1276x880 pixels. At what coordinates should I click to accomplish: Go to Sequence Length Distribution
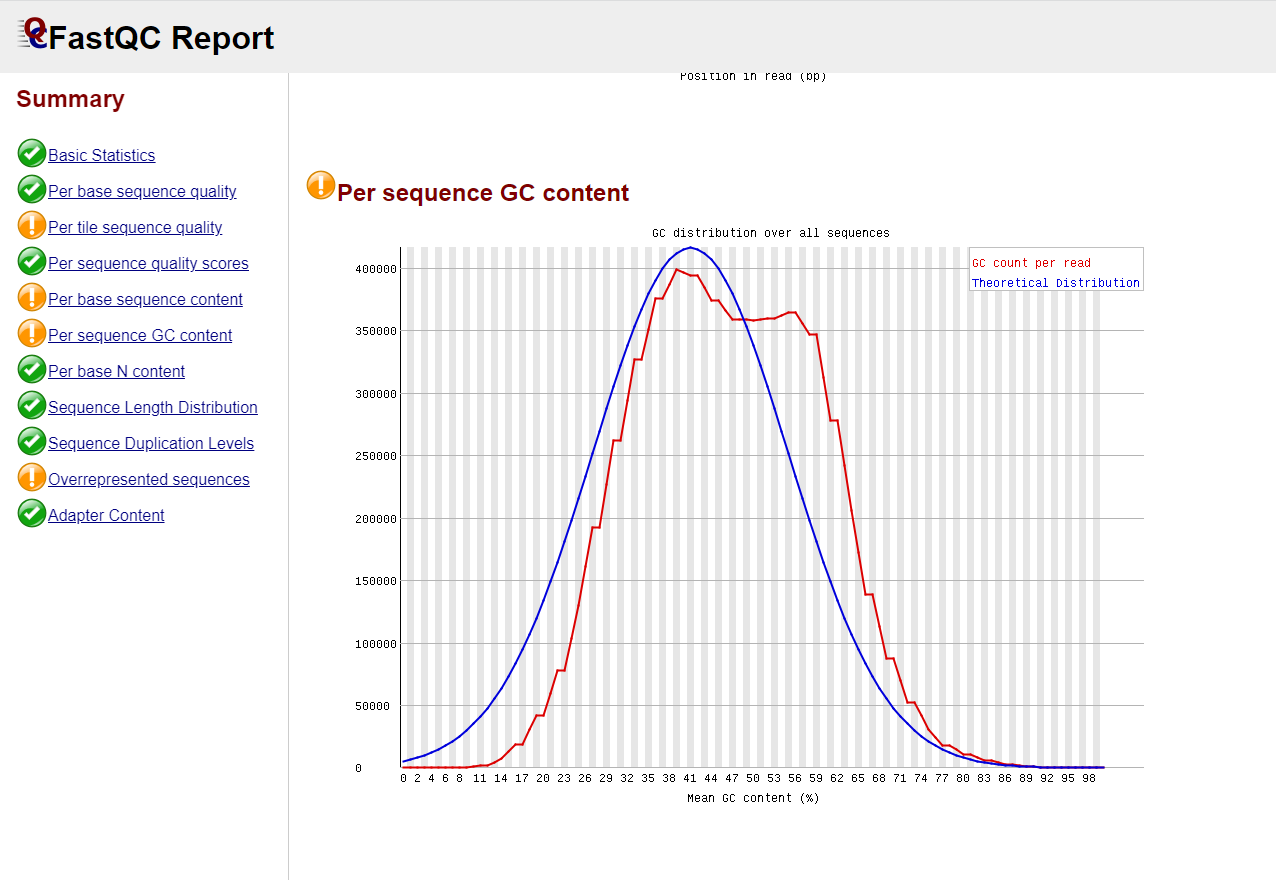tap(153, 408)
